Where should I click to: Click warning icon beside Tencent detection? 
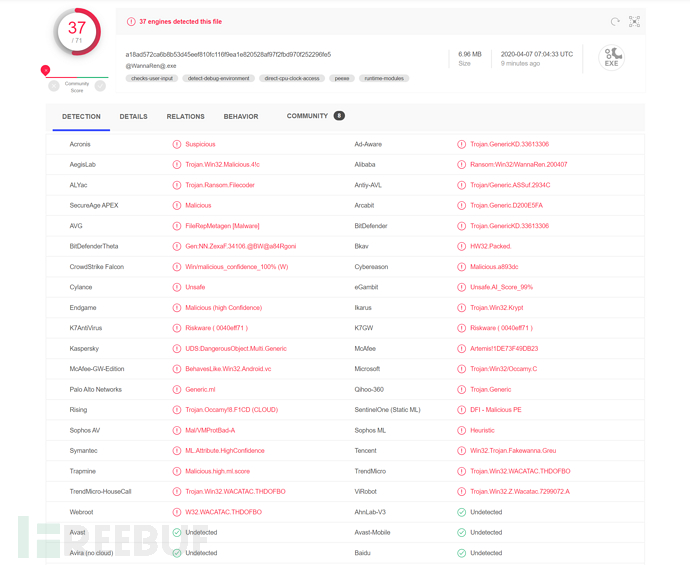[461, 451]
